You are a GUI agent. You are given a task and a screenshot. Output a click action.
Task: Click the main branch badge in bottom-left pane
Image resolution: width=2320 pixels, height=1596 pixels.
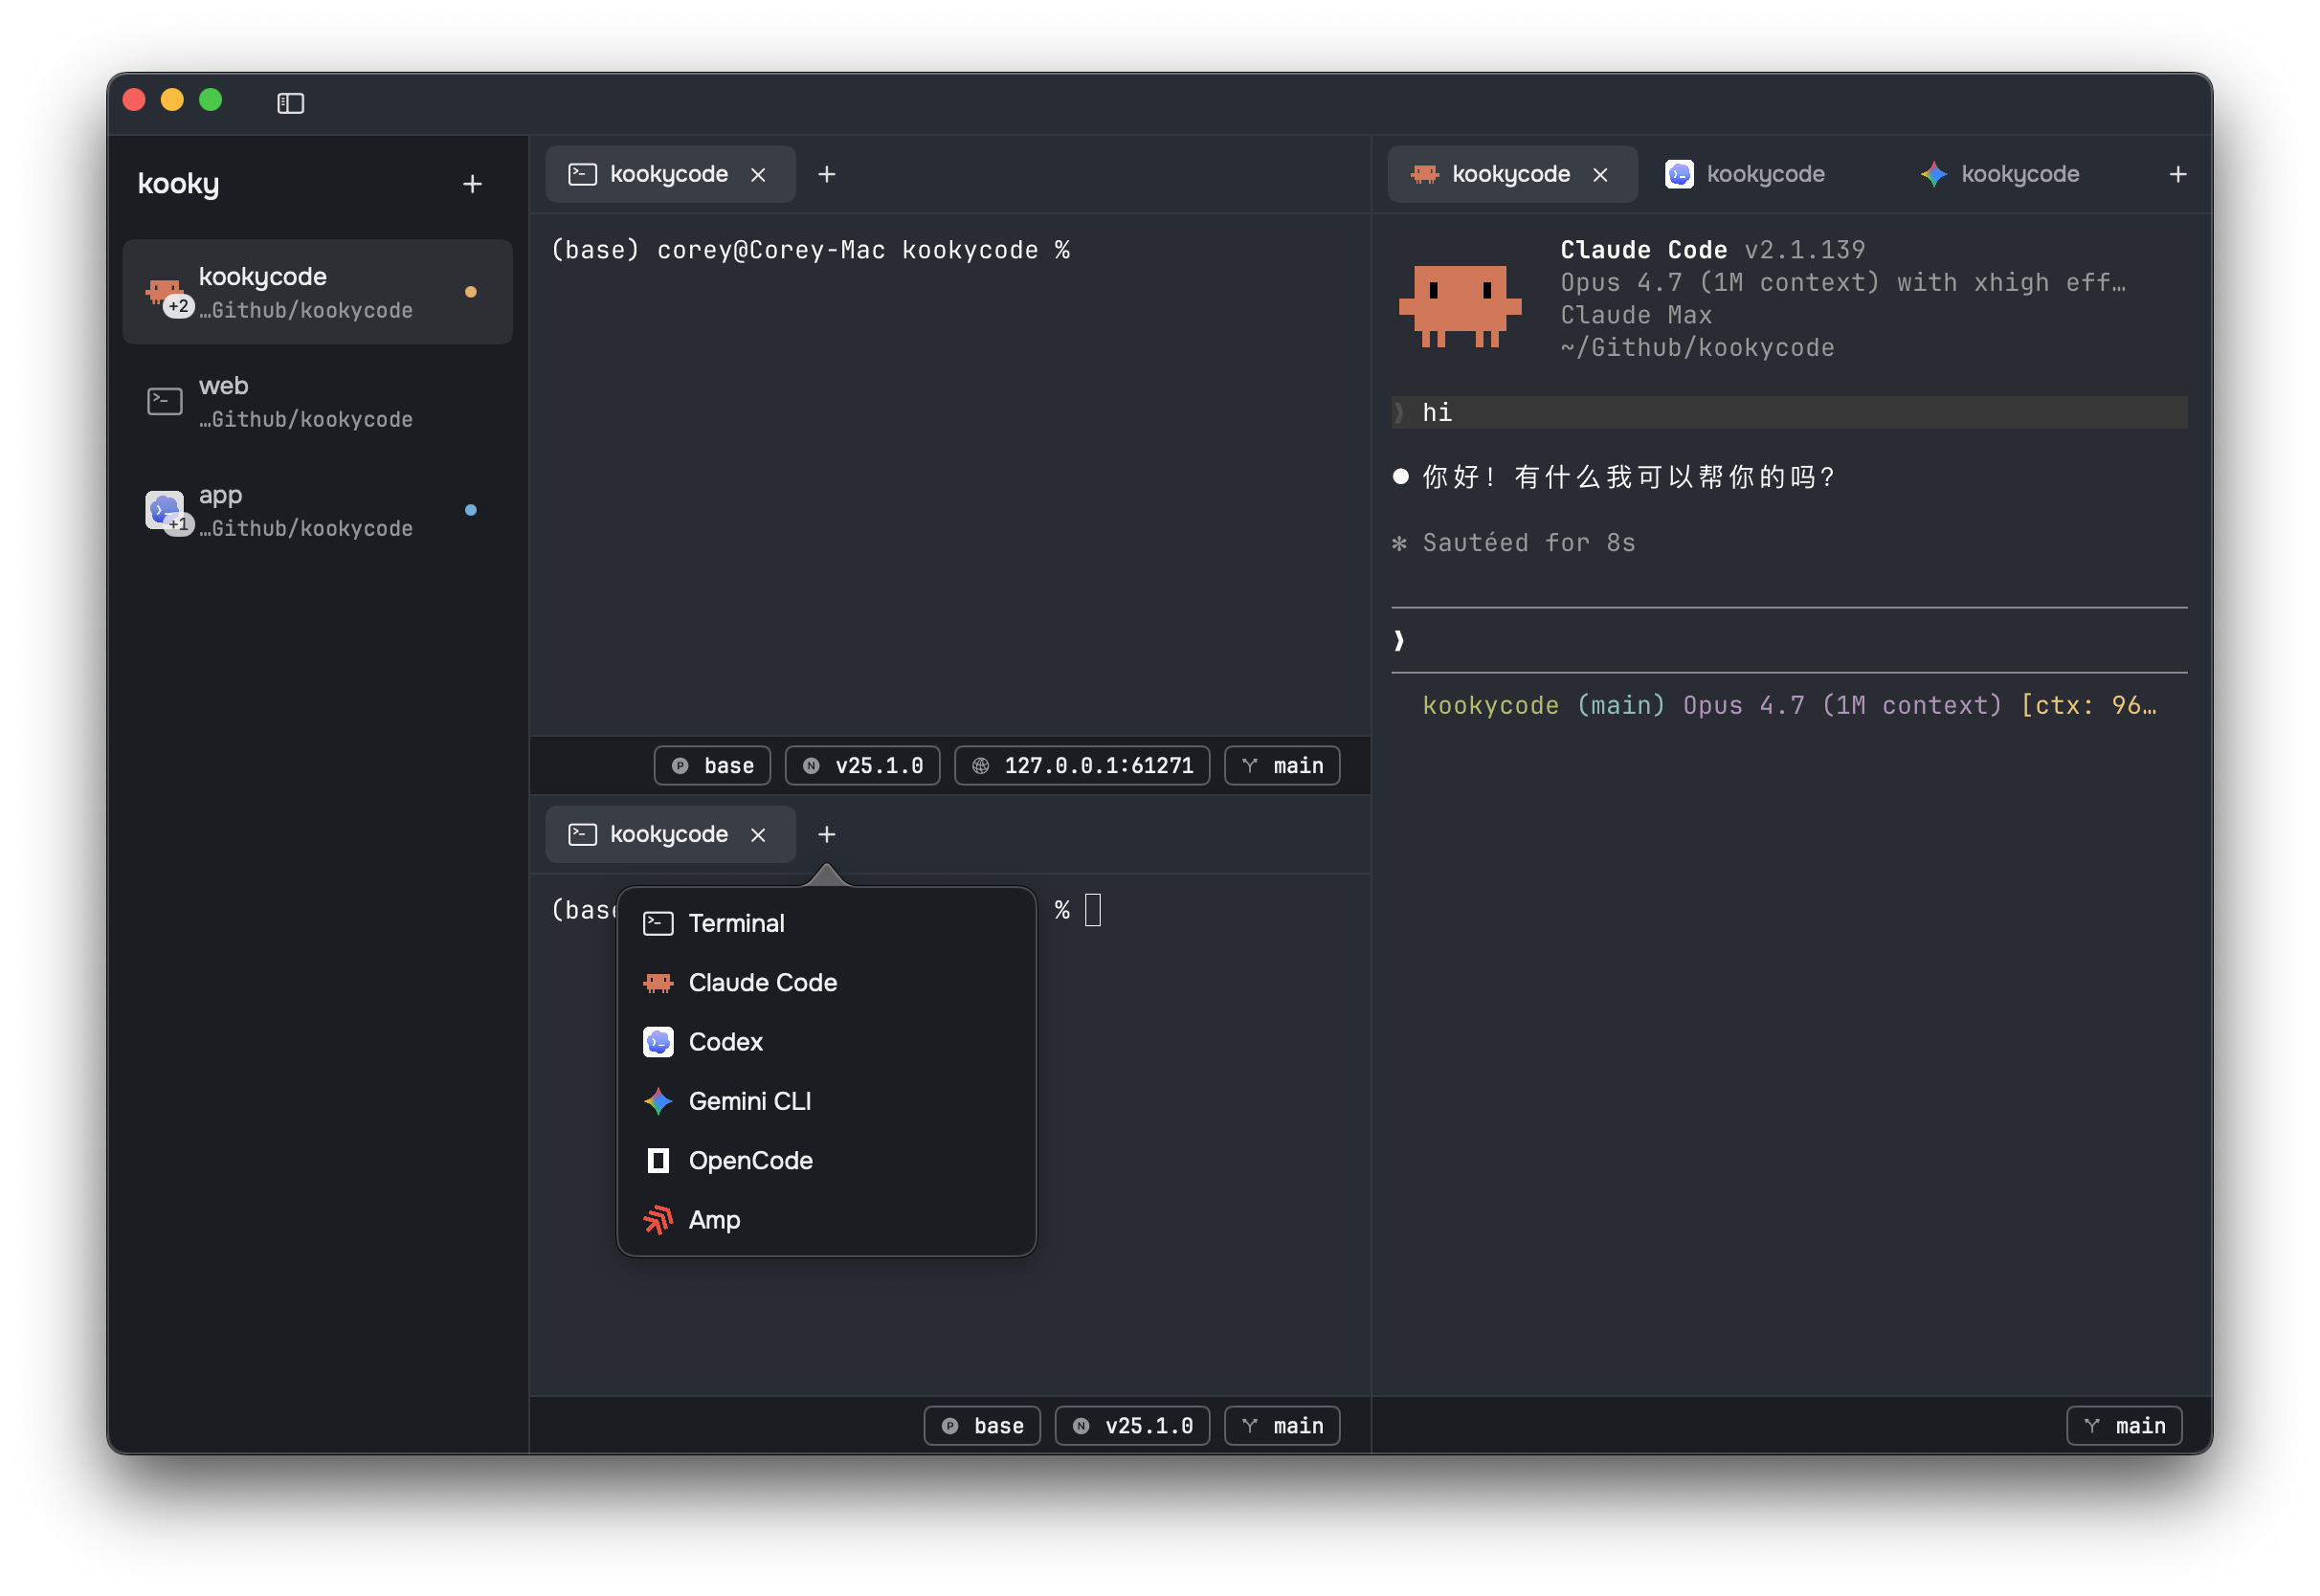(1282, 1426)
